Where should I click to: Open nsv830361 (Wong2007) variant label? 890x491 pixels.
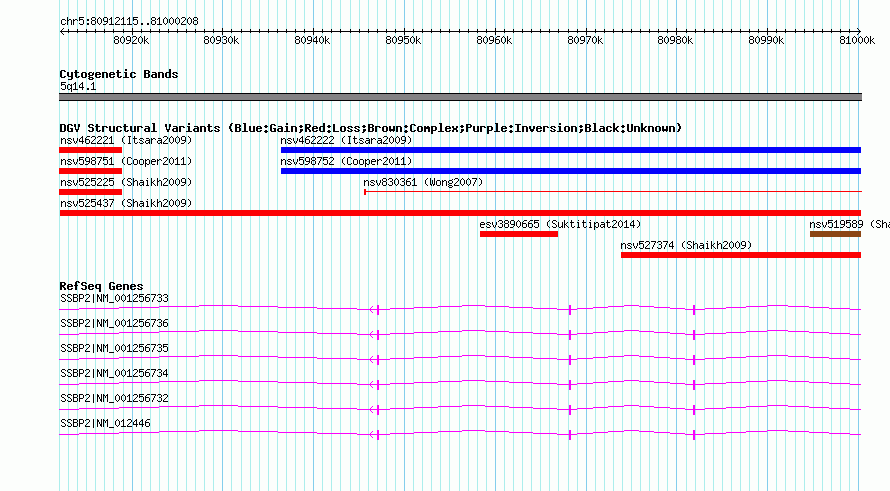pyautogui.click(x=423, y=182)
